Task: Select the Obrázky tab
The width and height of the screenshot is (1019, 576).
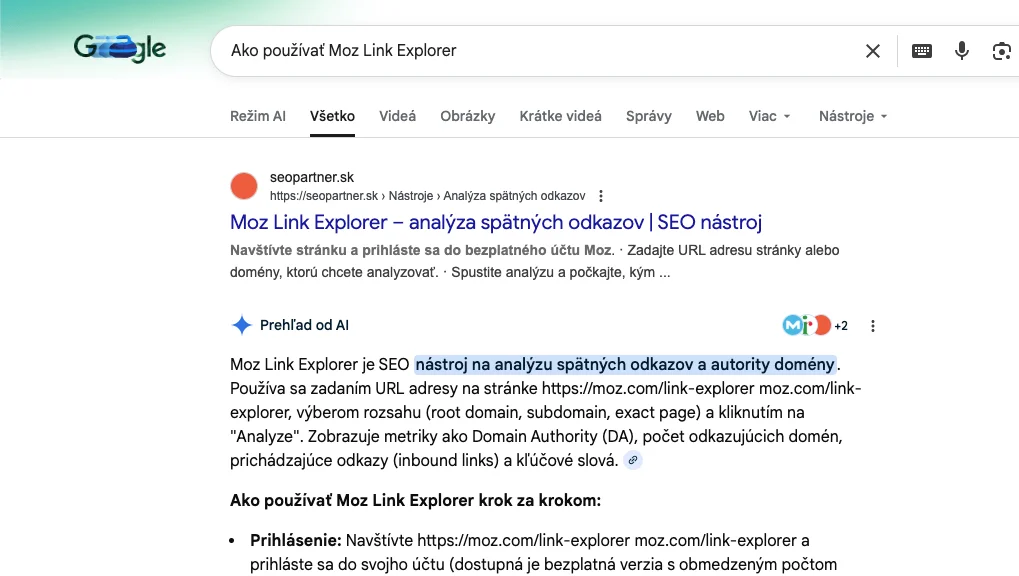Action: coord(468,116)
